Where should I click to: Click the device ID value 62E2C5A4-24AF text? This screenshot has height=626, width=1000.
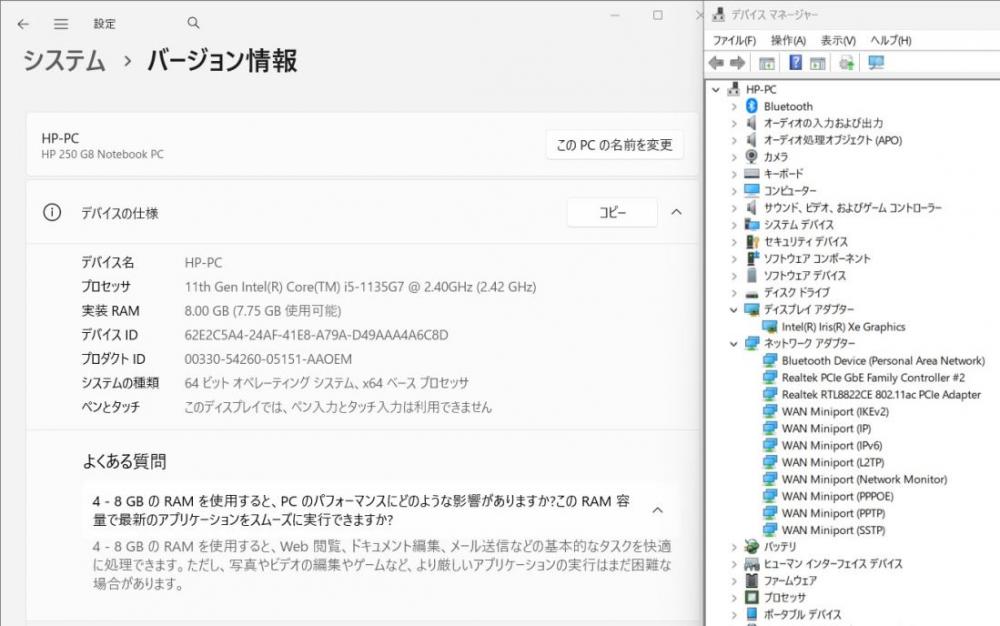tap(316, 335)
